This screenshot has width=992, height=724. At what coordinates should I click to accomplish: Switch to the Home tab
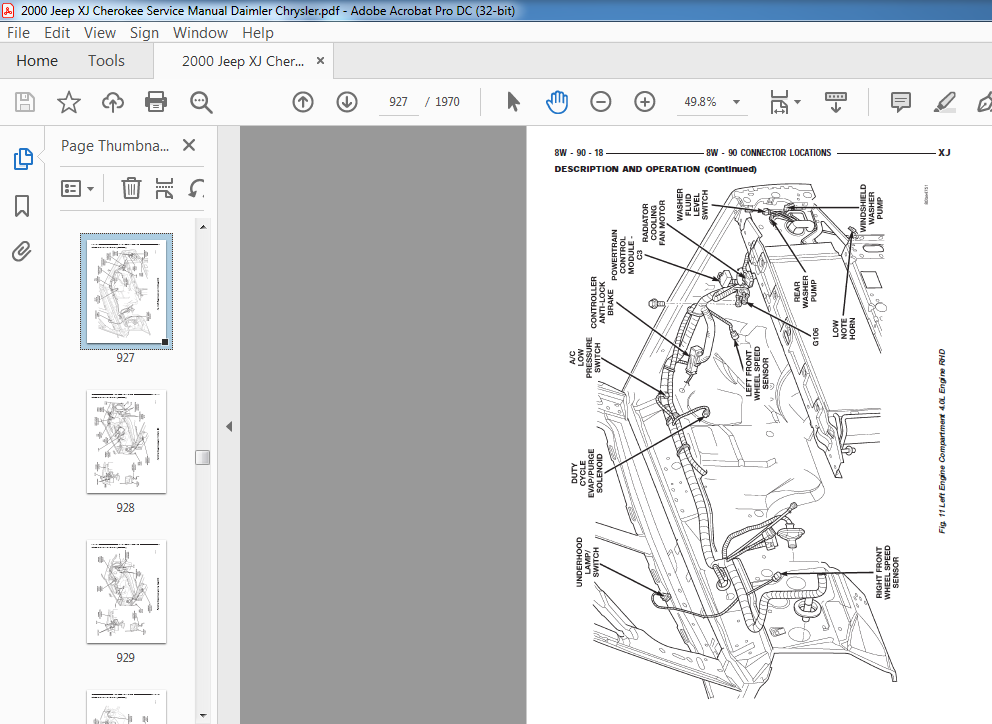coord(37,61)
